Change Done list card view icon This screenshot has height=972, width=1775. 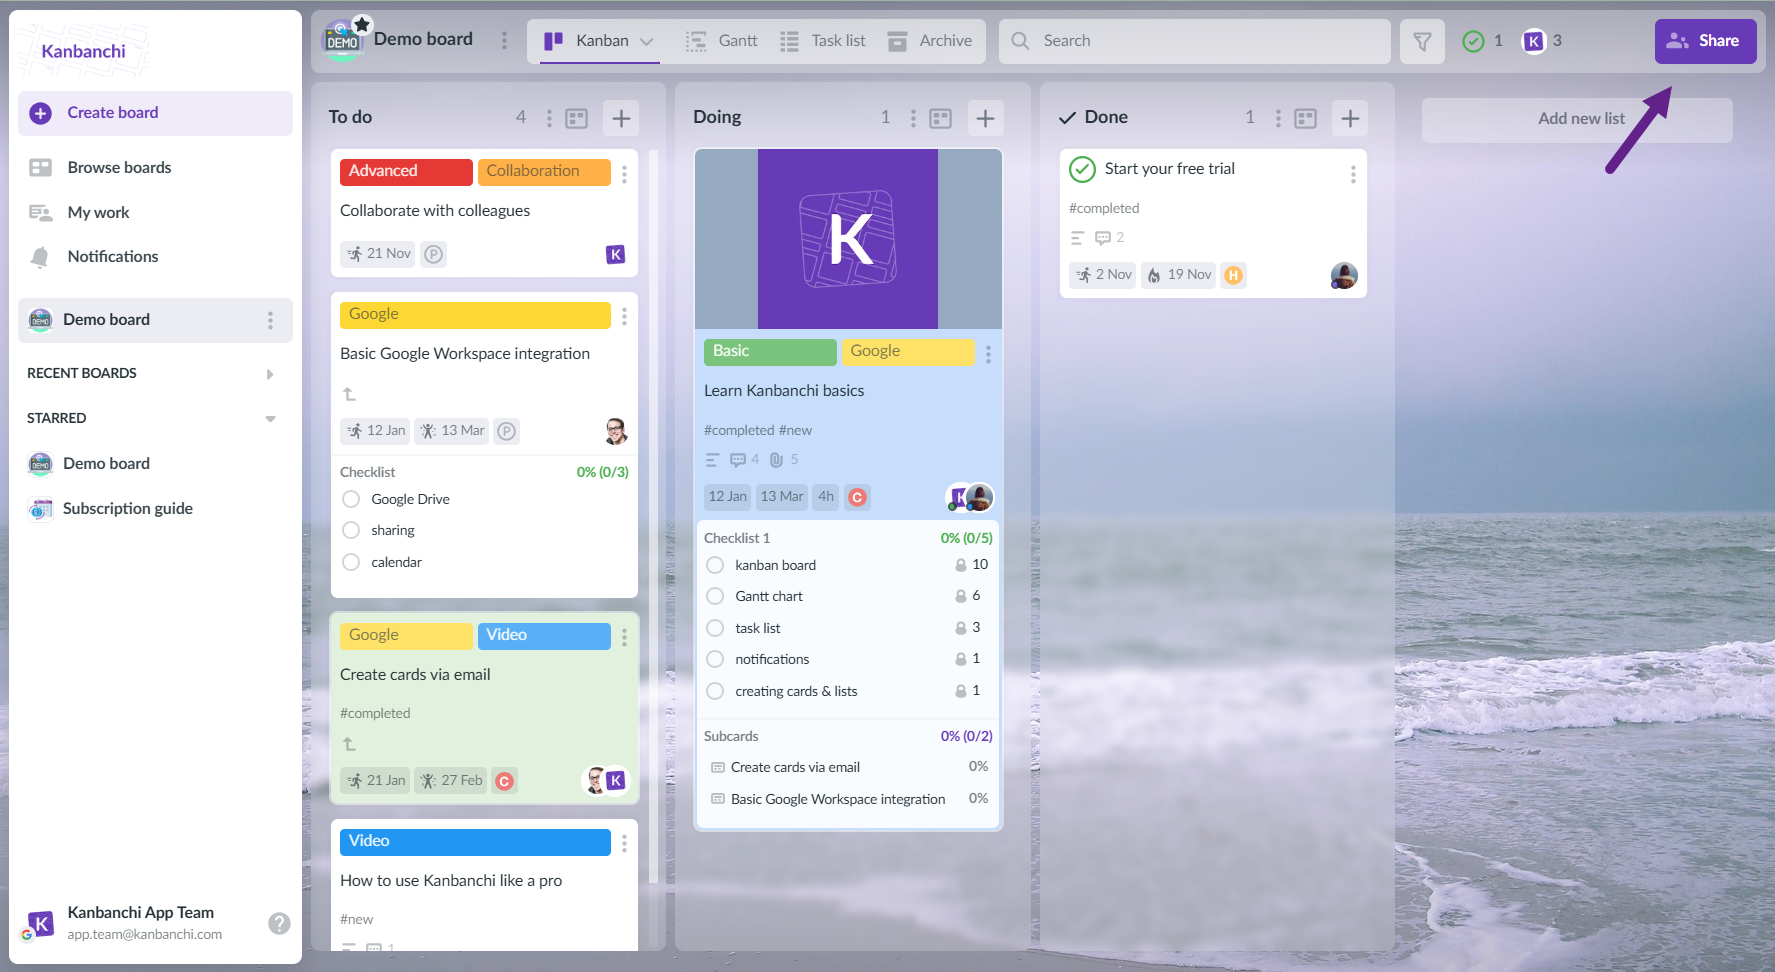pos(1306,118)
